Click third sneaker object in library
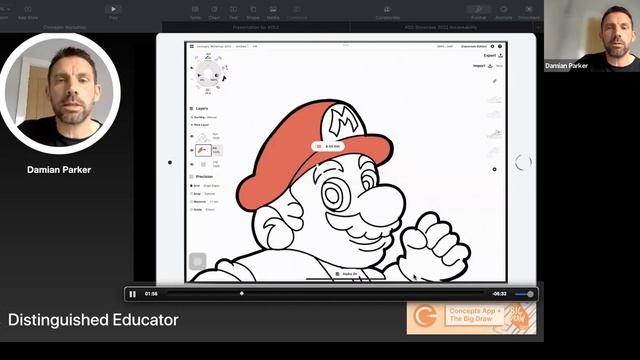 pyautogui.click(x=494, y=133)
